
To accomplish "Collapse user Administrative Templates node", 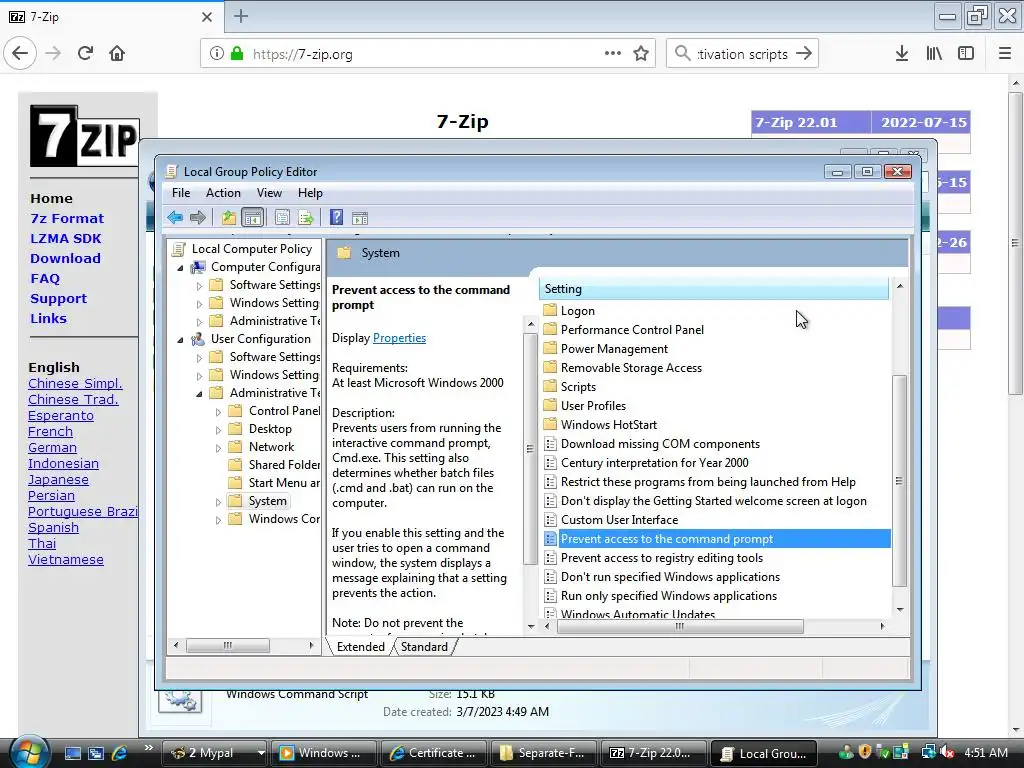I will coord(199,394).
